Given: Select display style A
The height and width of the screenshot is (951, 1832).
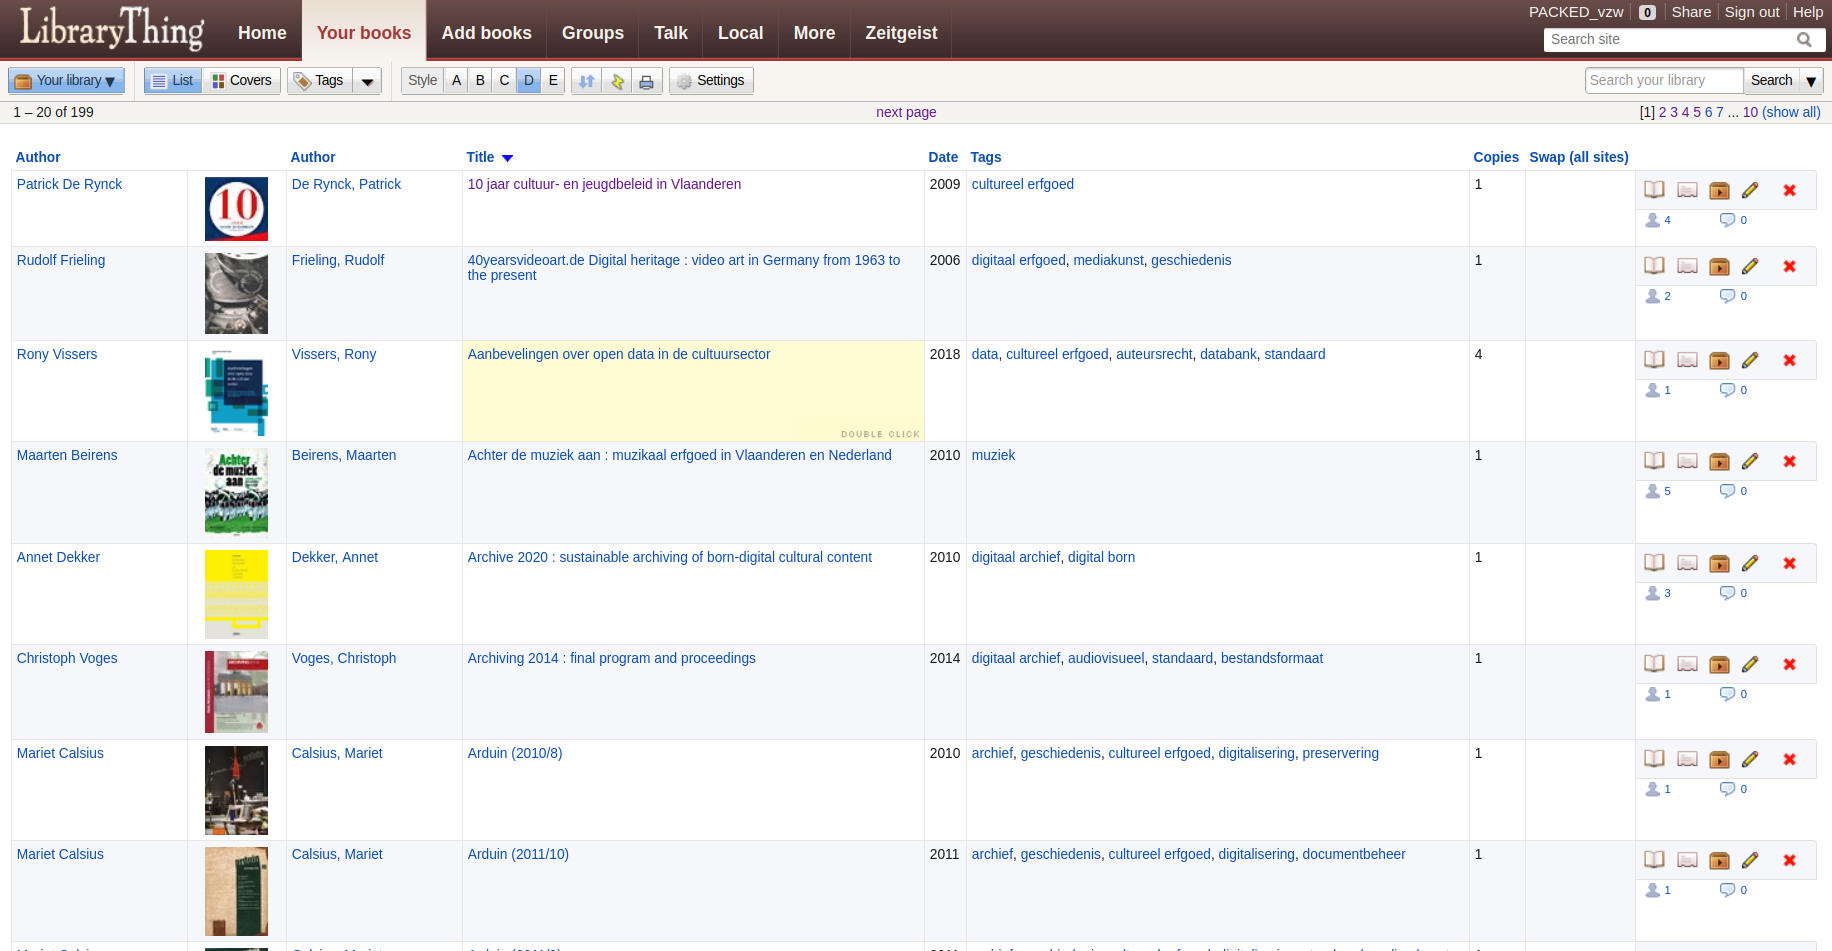Looking at the screenshot, I should 456,81.
